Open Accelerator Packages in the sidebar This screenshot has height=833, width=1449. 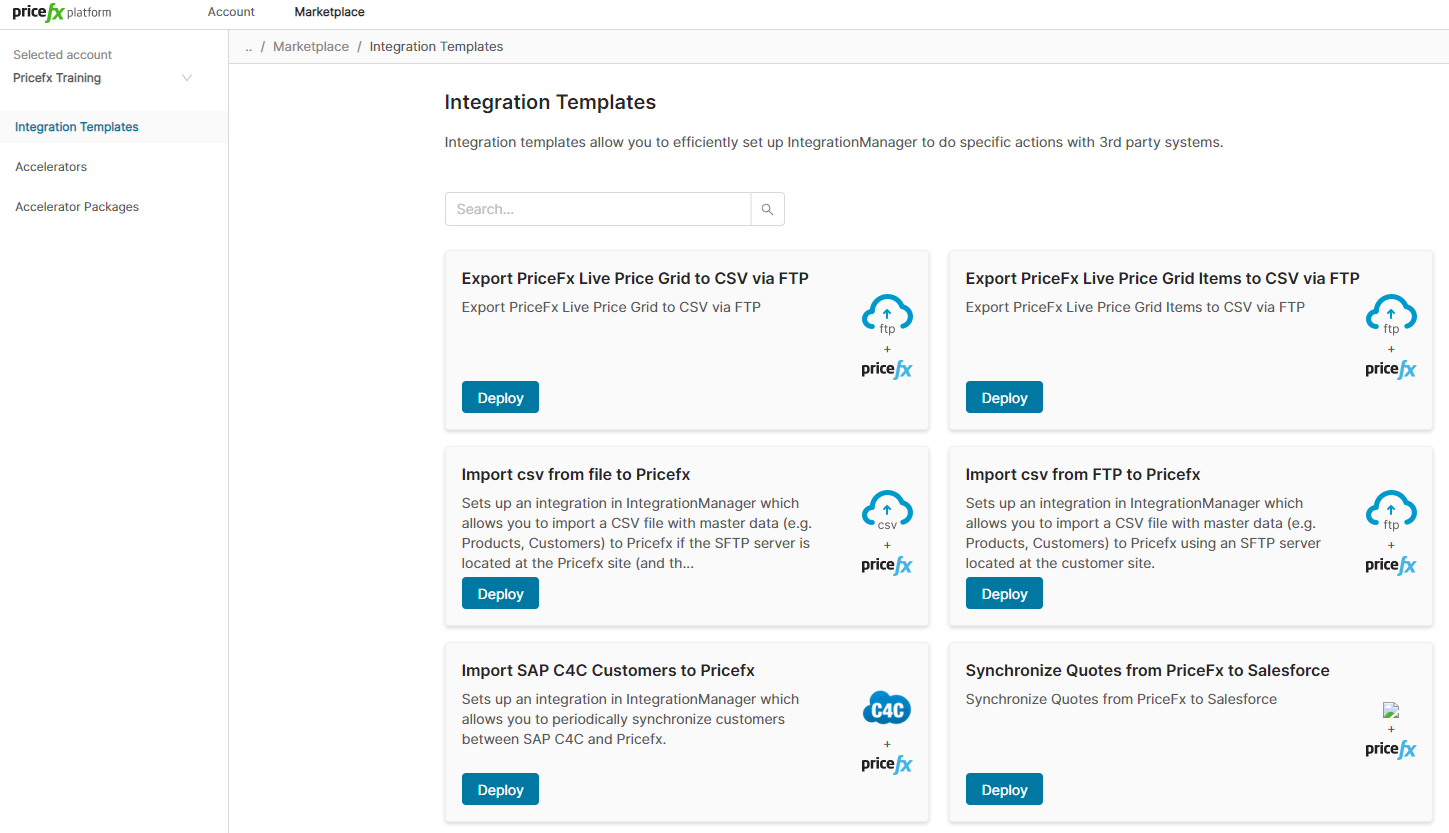pyautogui.click(x=77, y=207)
